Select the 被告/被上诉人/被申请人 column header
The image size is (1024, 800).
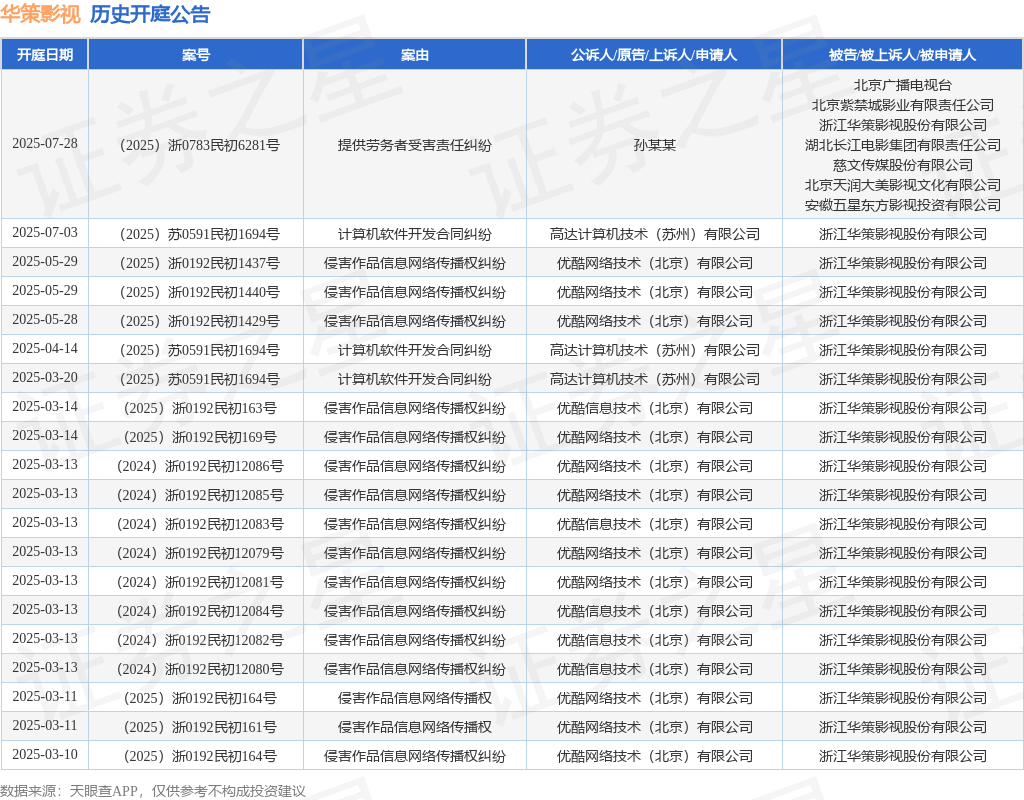tap(903, 55)
